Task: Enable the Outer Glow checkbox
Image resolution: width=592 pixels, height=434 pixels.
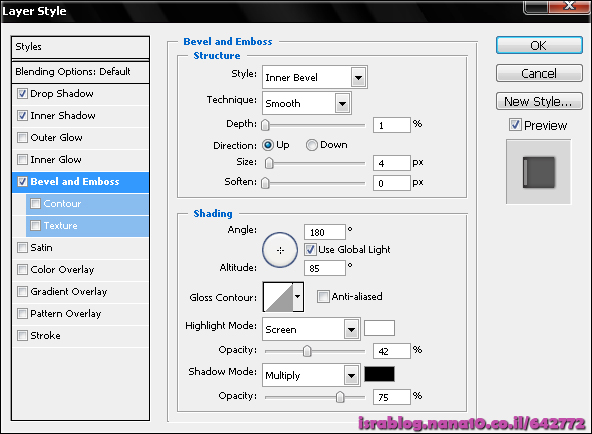Action: [22, 137]
